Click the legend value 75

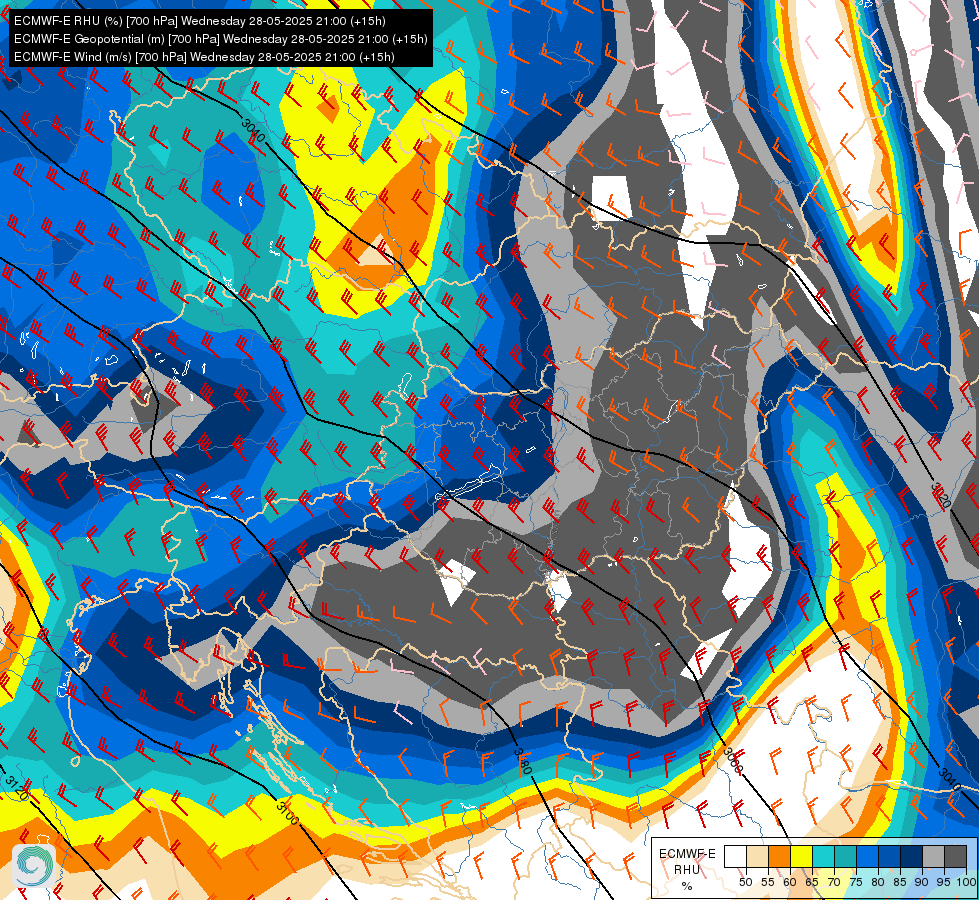tap(855, 882)
